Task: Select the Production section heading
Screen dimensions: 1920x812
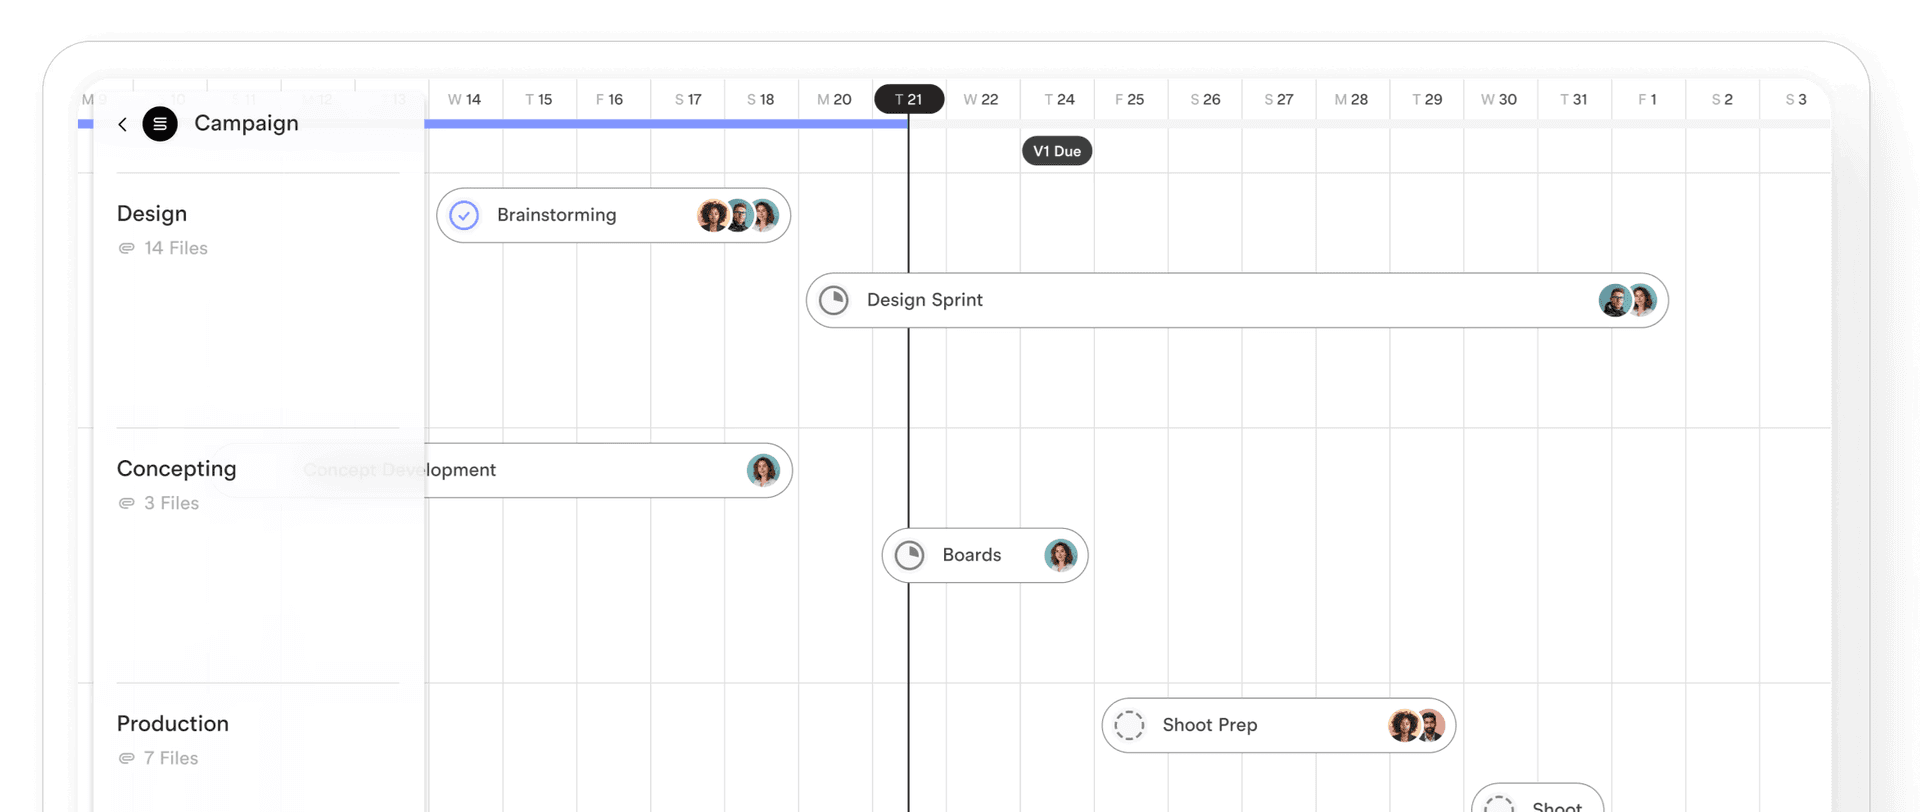Action: coord(173,723)
